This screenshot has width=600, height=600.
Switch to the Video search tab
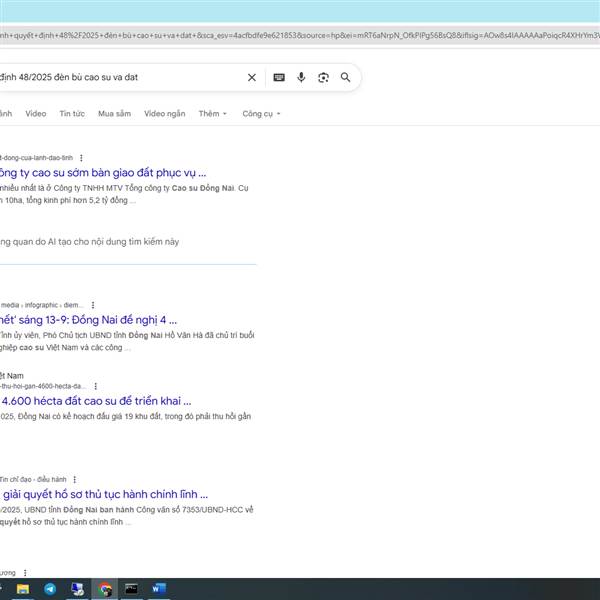(36, 114)
